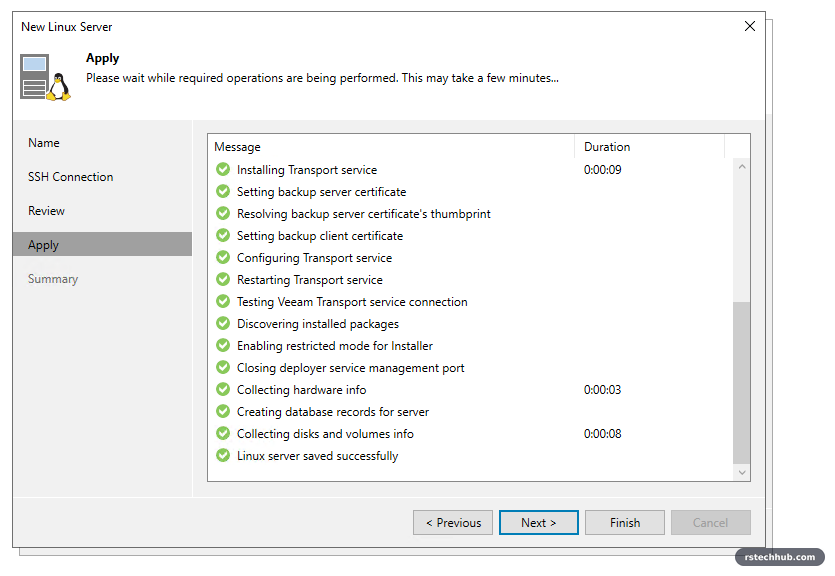
Task: Proceed with the Next button
Action: [x=538, y=523]
